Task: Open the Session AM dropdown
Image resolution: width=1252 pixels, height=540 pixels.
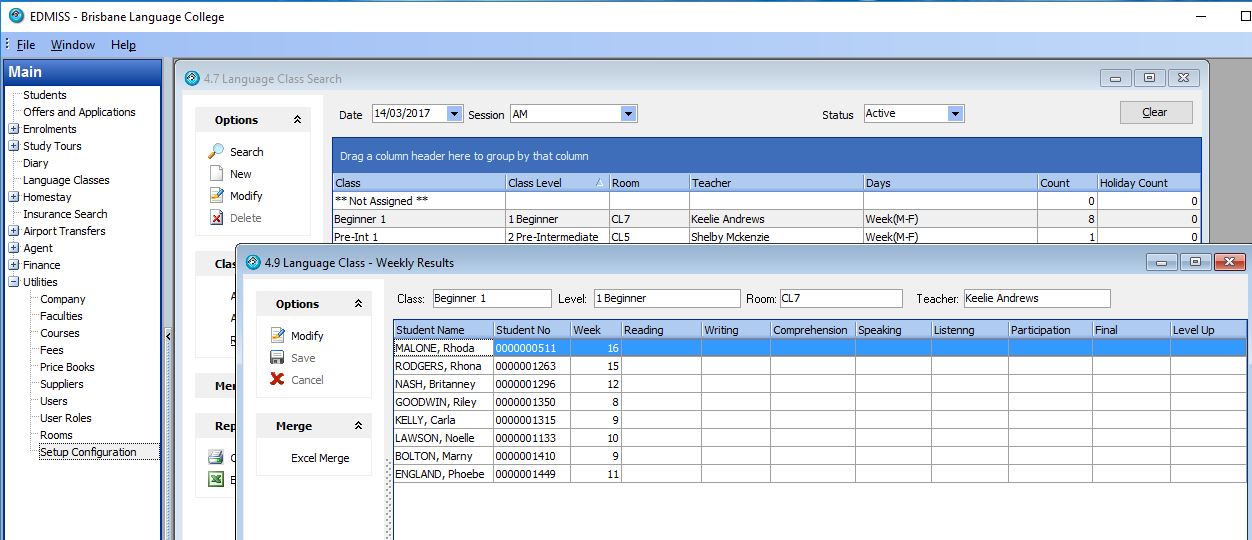Action: pos(628,114)
